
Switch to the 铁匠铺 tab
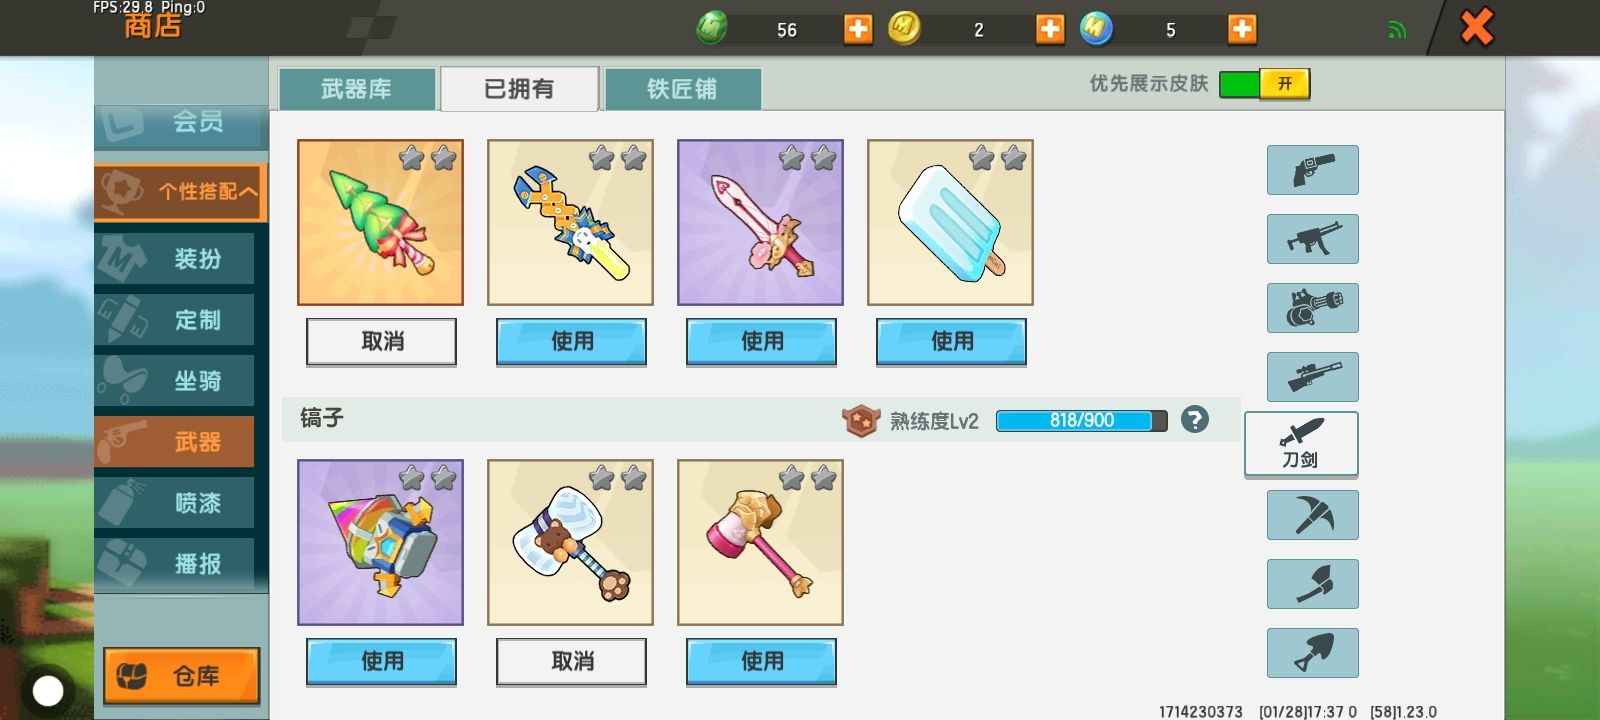[682, 89]
